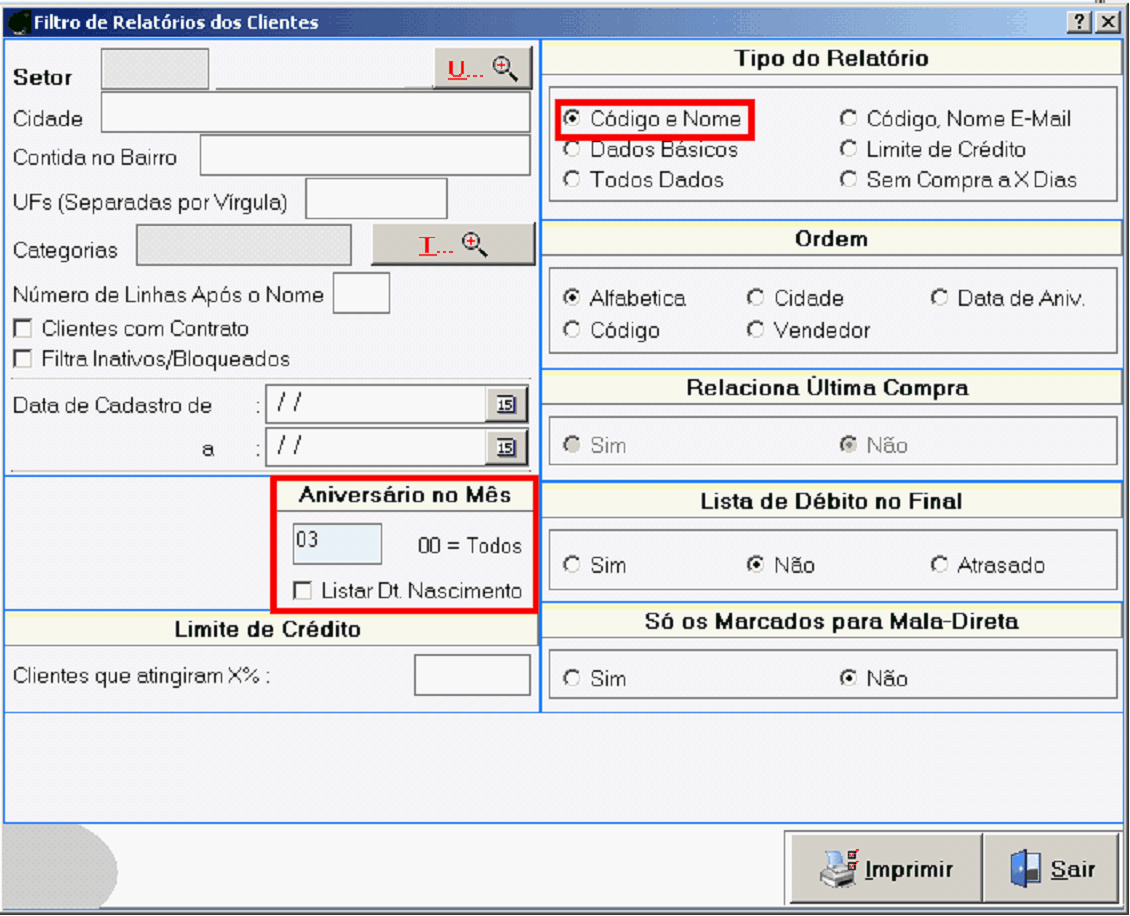Image resolution: width=1130 pixels, height=916 pixels.
Task: Toggle Filtra Inativos/Bloqueados checkbox
Action: coord(21,359)
